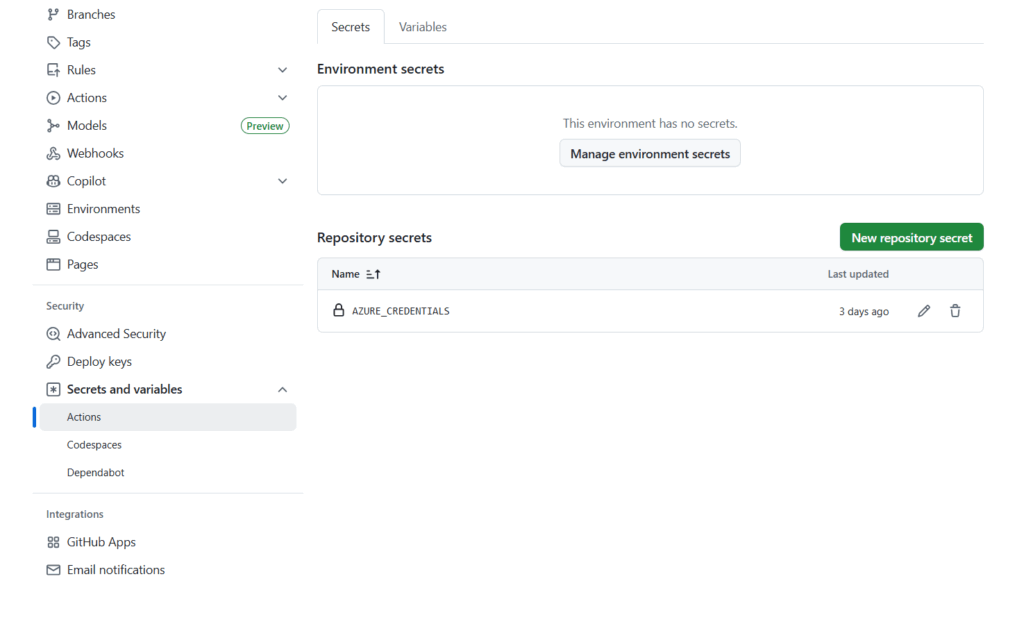Click the Tags label icon
This screenshot has width=1024, height=631.
[53, 42]
